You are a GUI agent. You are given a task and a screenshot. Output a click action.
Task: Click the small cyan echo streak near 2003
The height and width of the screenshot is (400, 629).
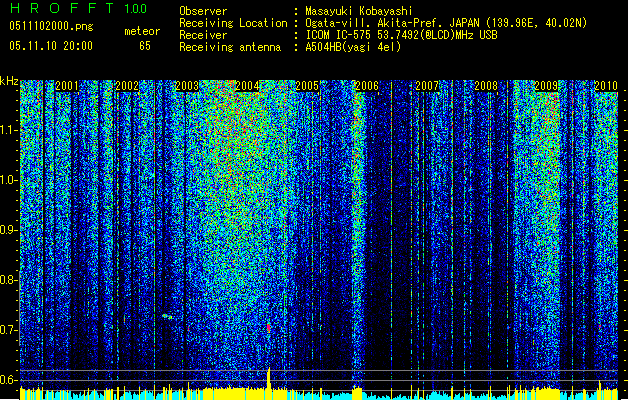[167, 317]
